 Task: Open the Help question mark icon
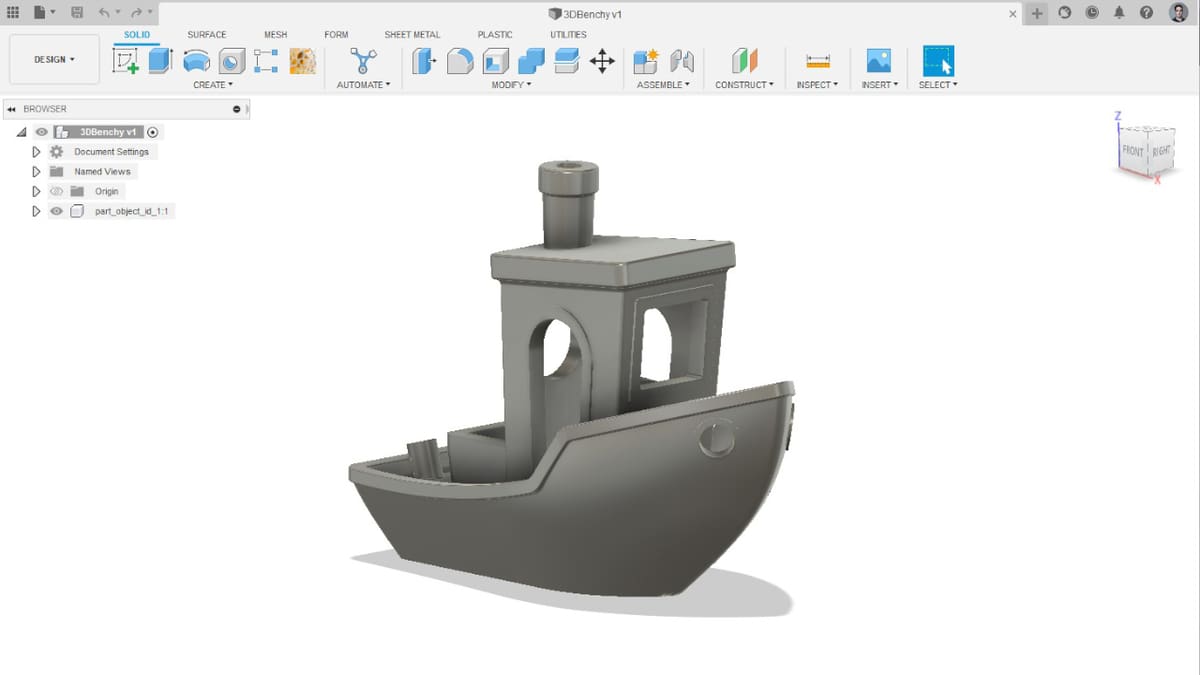point(1146,13)
